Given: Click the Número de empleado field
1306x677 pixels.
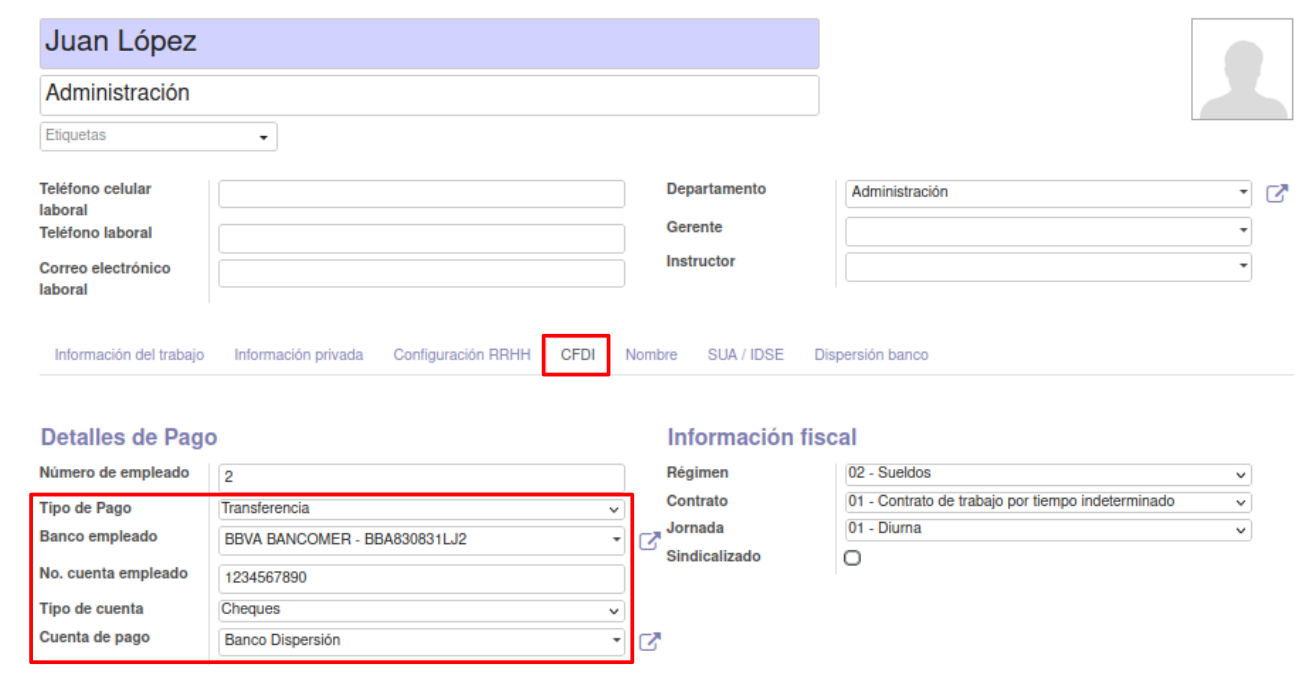Looking at the screenshot, I should click(421, 477).
